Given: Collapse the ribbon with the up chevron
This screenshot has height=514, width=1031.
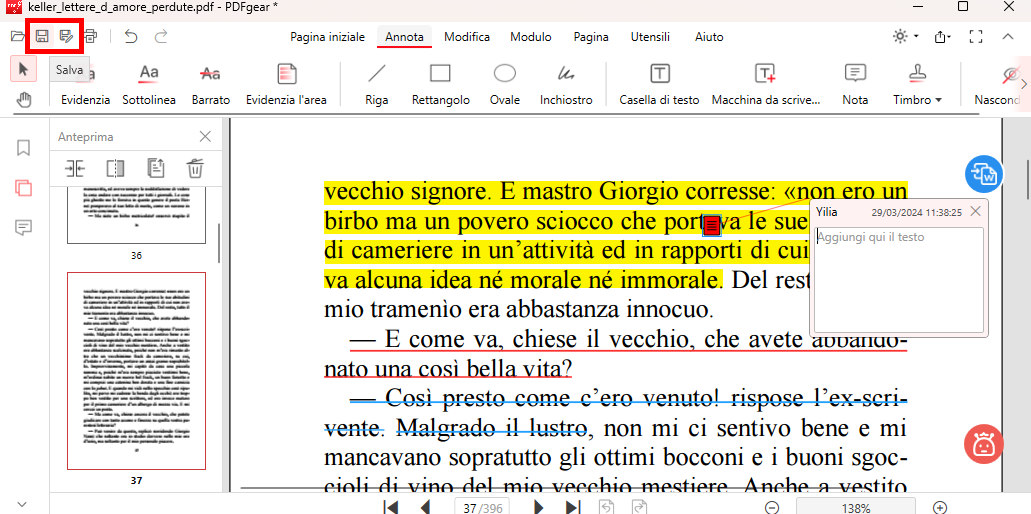Looking at the screenshot, I should 1007,37.
